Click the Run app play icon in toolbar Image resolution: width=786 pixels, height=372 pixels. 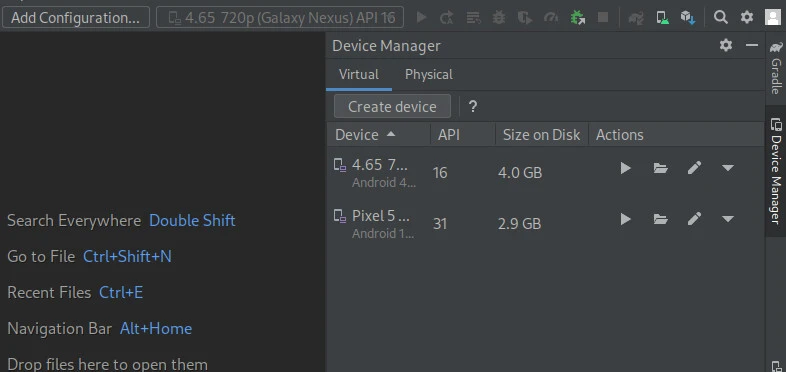coord(422,18)
